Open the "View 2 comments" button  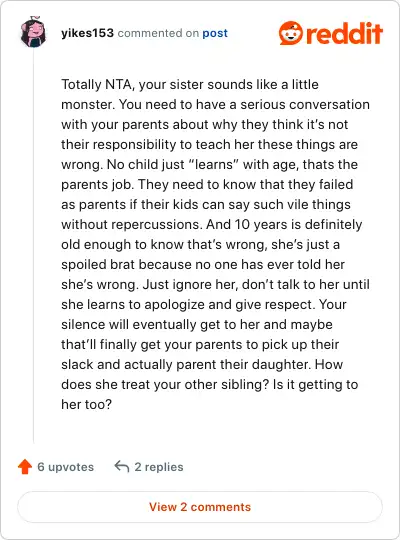200,507
